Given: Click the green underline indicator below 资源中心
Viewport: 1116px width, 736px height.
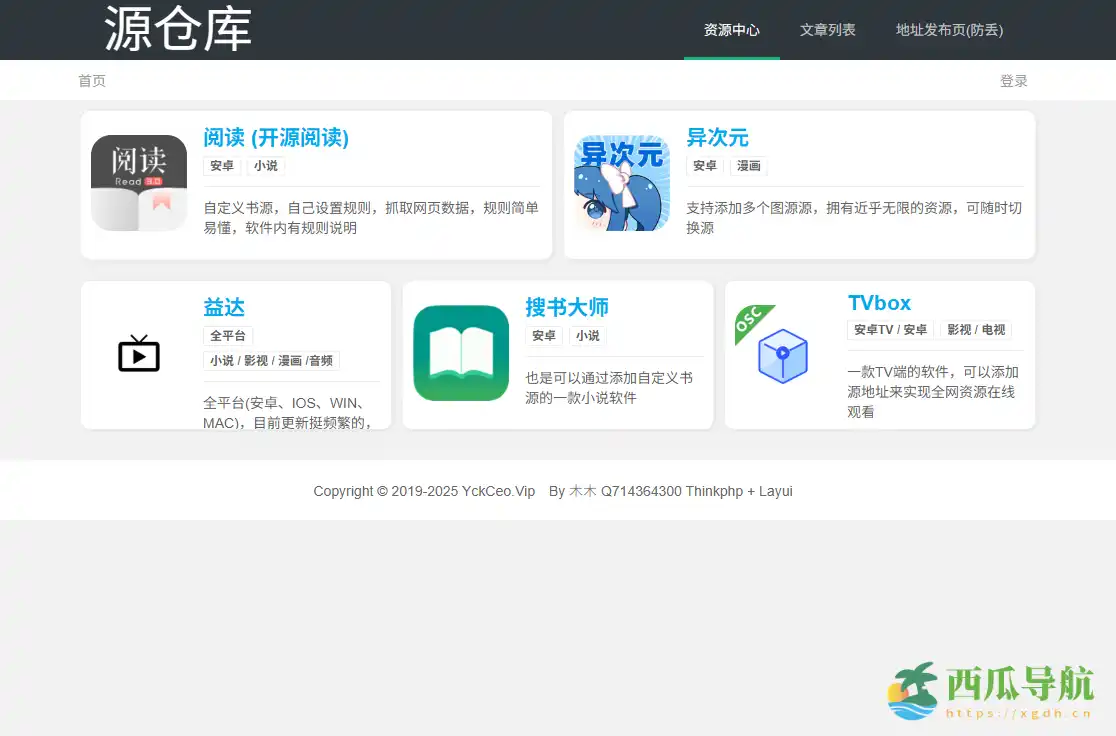Looking at the screenshot, I should (x=731, y=60).
